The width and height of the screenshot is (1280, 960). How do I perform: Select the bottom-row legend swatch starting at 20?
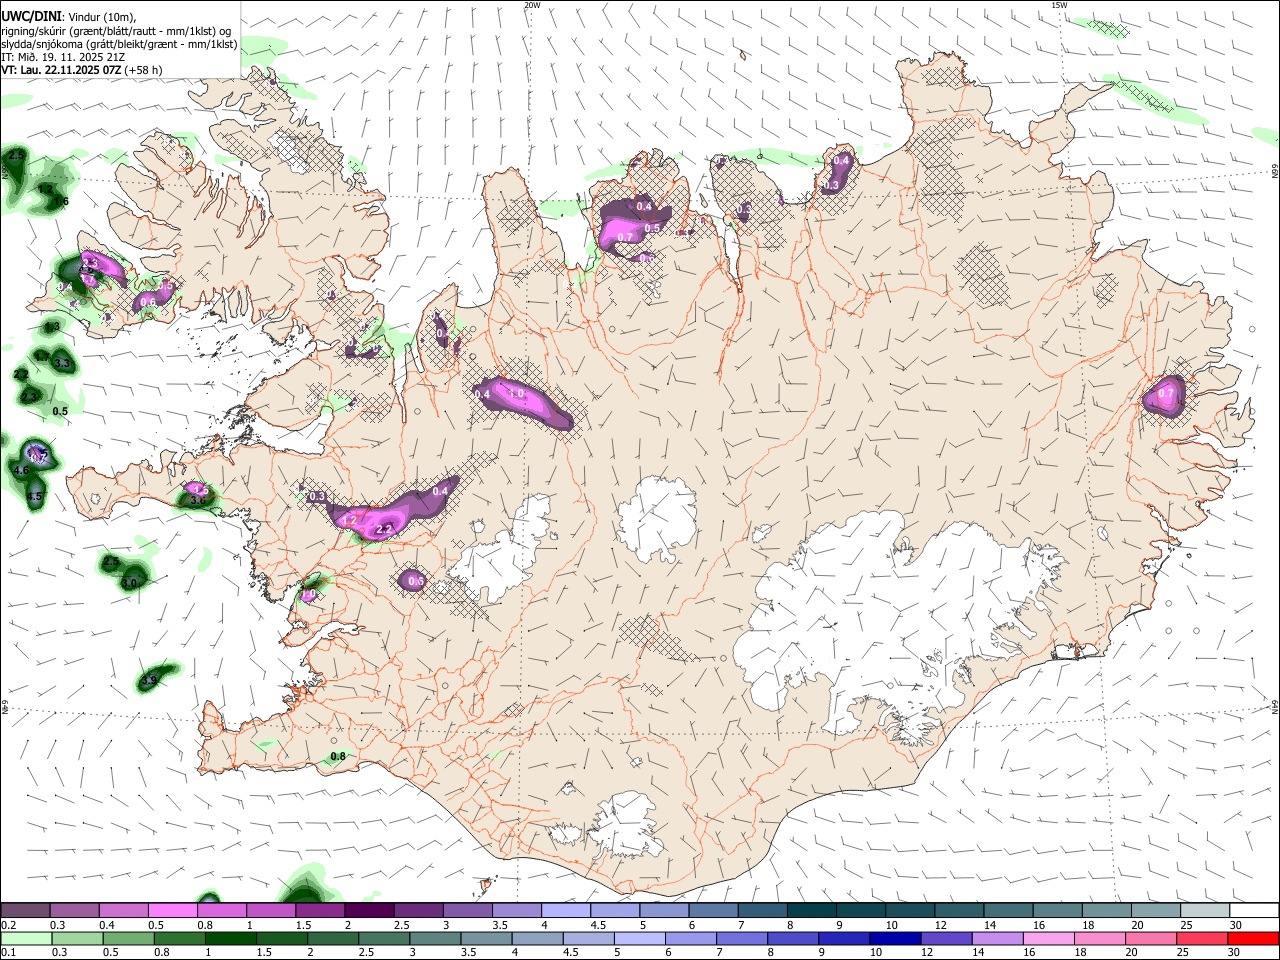(x=1150, y=938)
